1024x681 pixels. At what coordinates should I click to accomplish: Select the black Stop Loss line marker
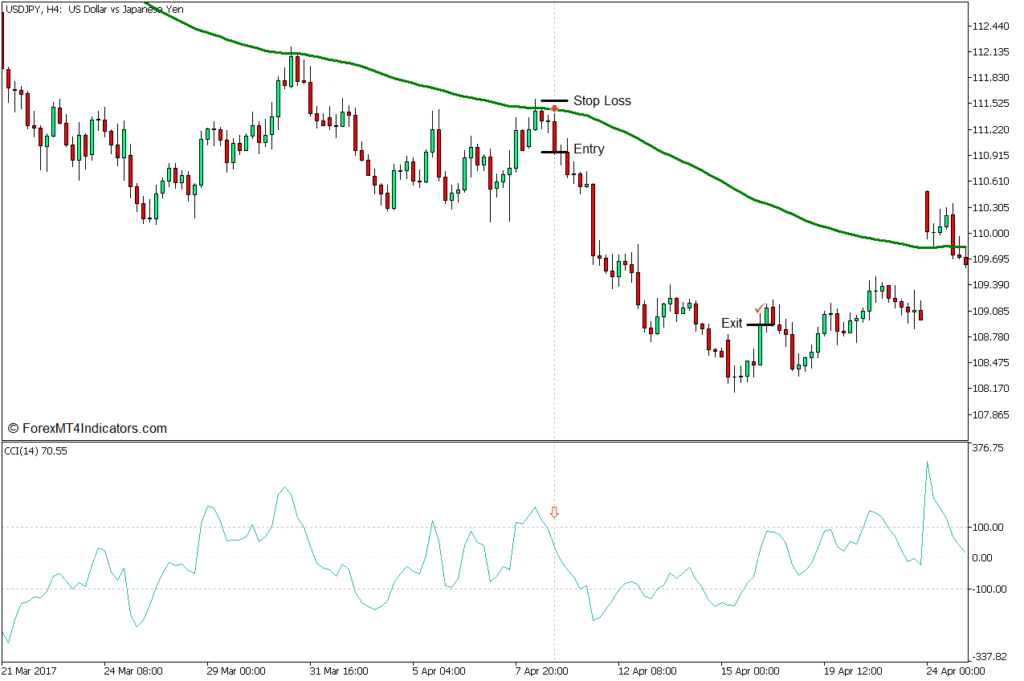(x=554, y=101)
